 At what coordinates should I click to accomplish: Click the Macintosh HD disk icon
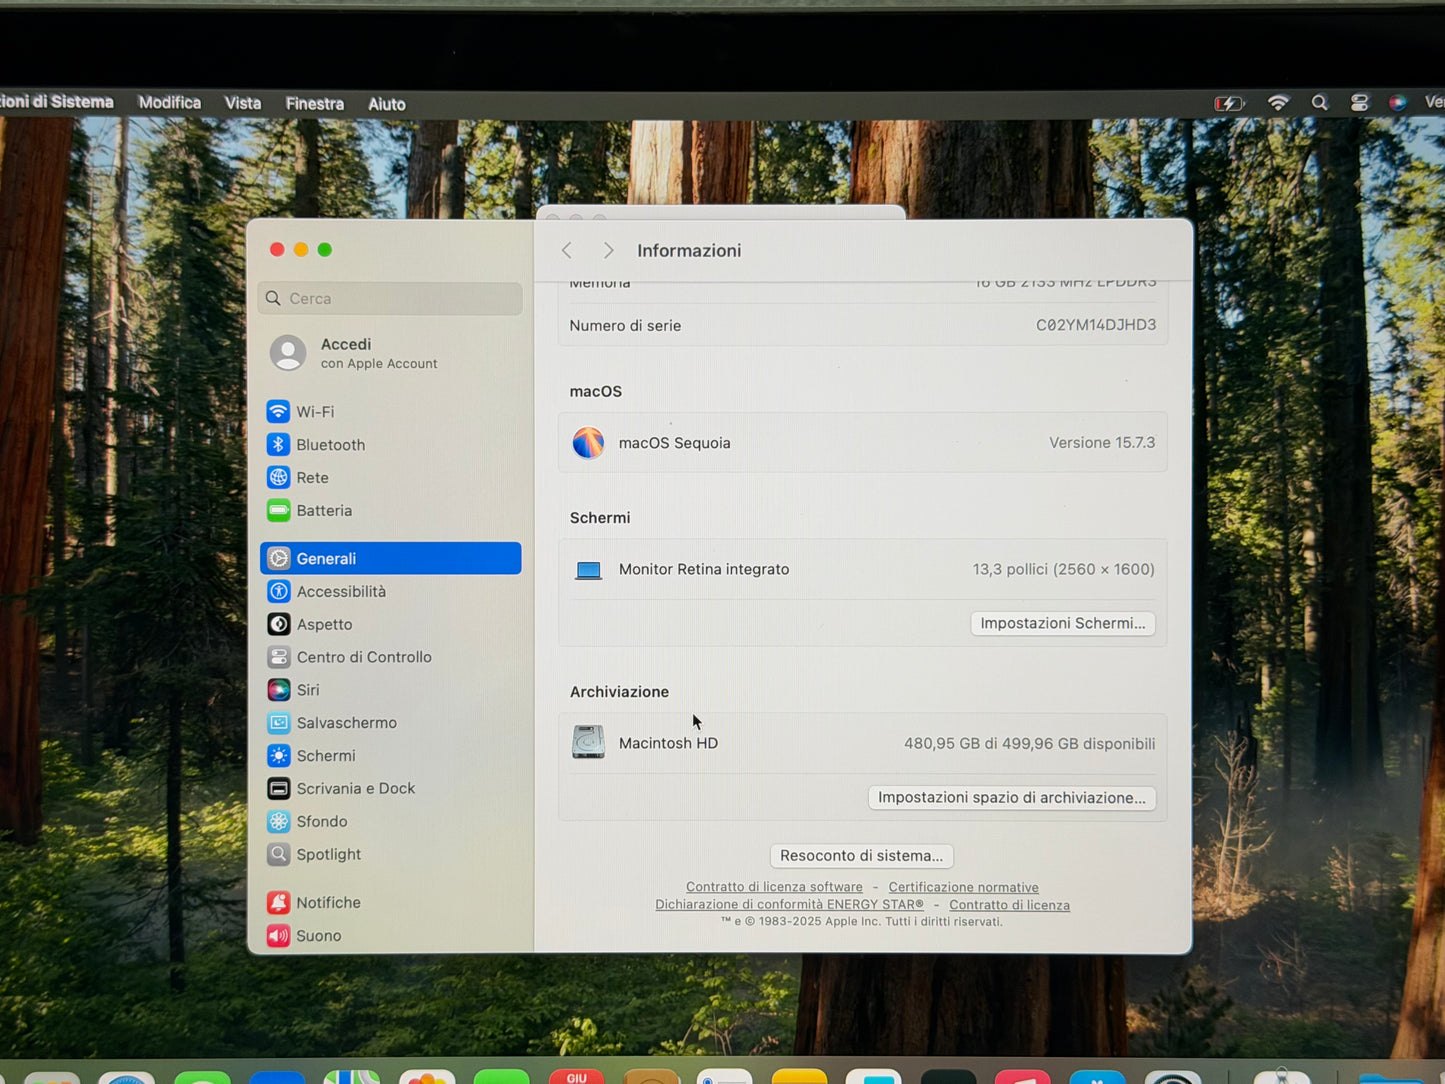588,742
